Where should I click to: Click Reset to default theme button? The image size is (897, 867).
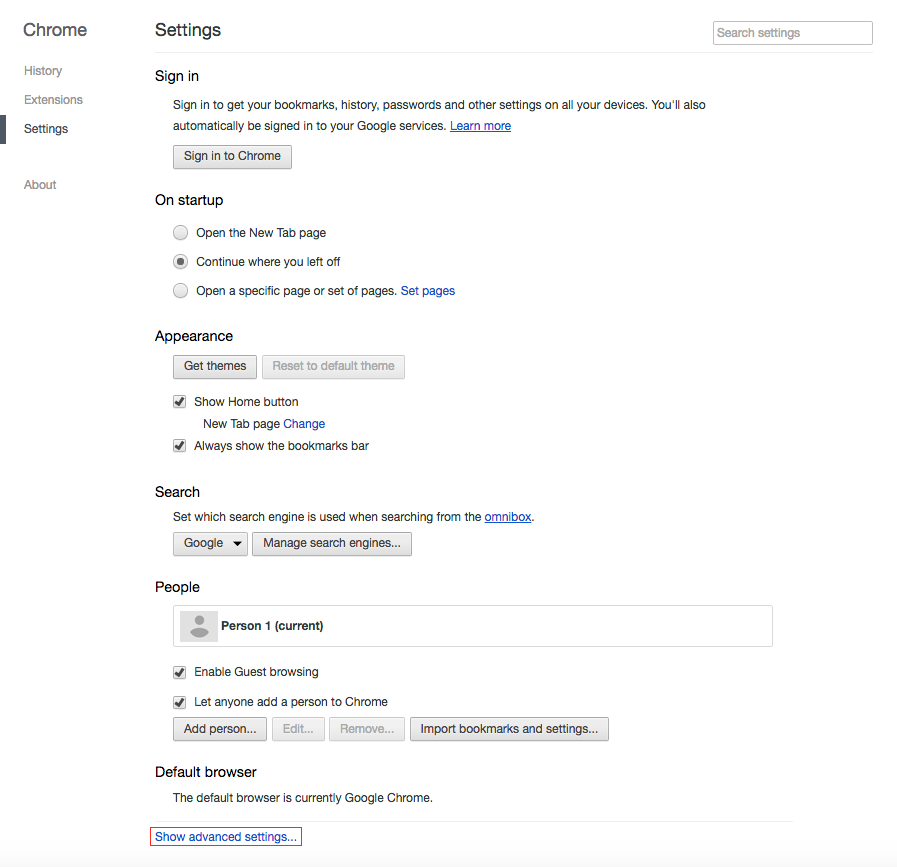pyautogui.click(x=334, y=367)
